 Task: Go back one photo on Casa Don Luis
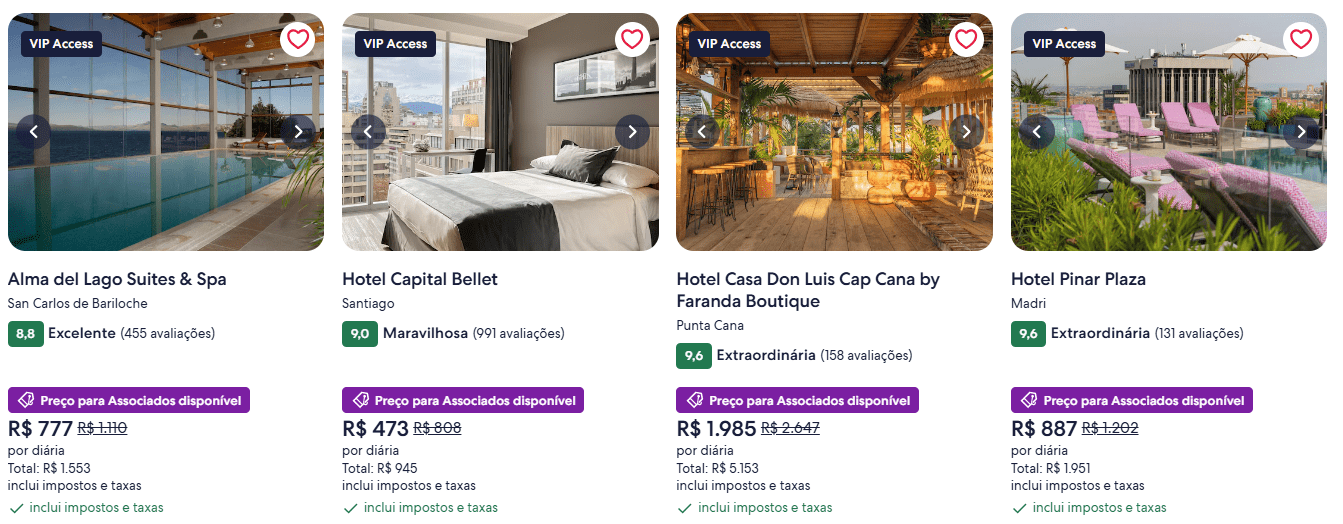pos(702,131)
